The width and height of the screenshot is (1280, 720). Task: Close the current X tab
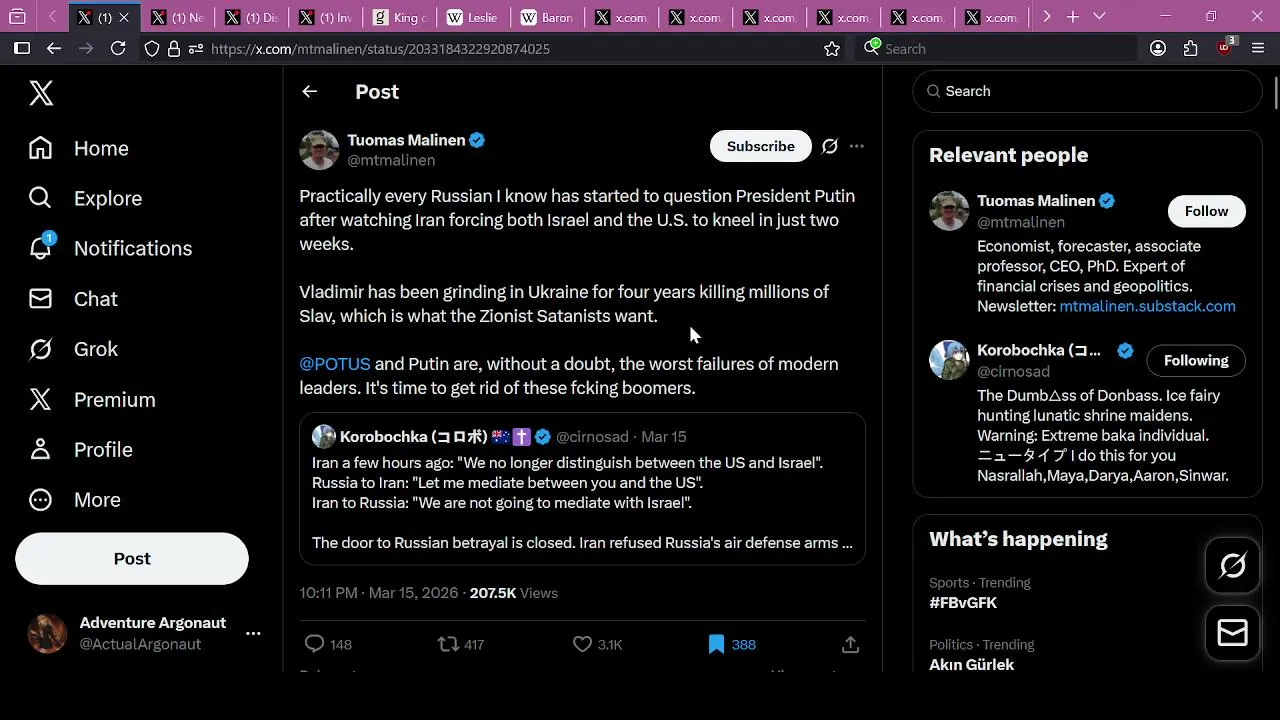[x=124, y=17]
